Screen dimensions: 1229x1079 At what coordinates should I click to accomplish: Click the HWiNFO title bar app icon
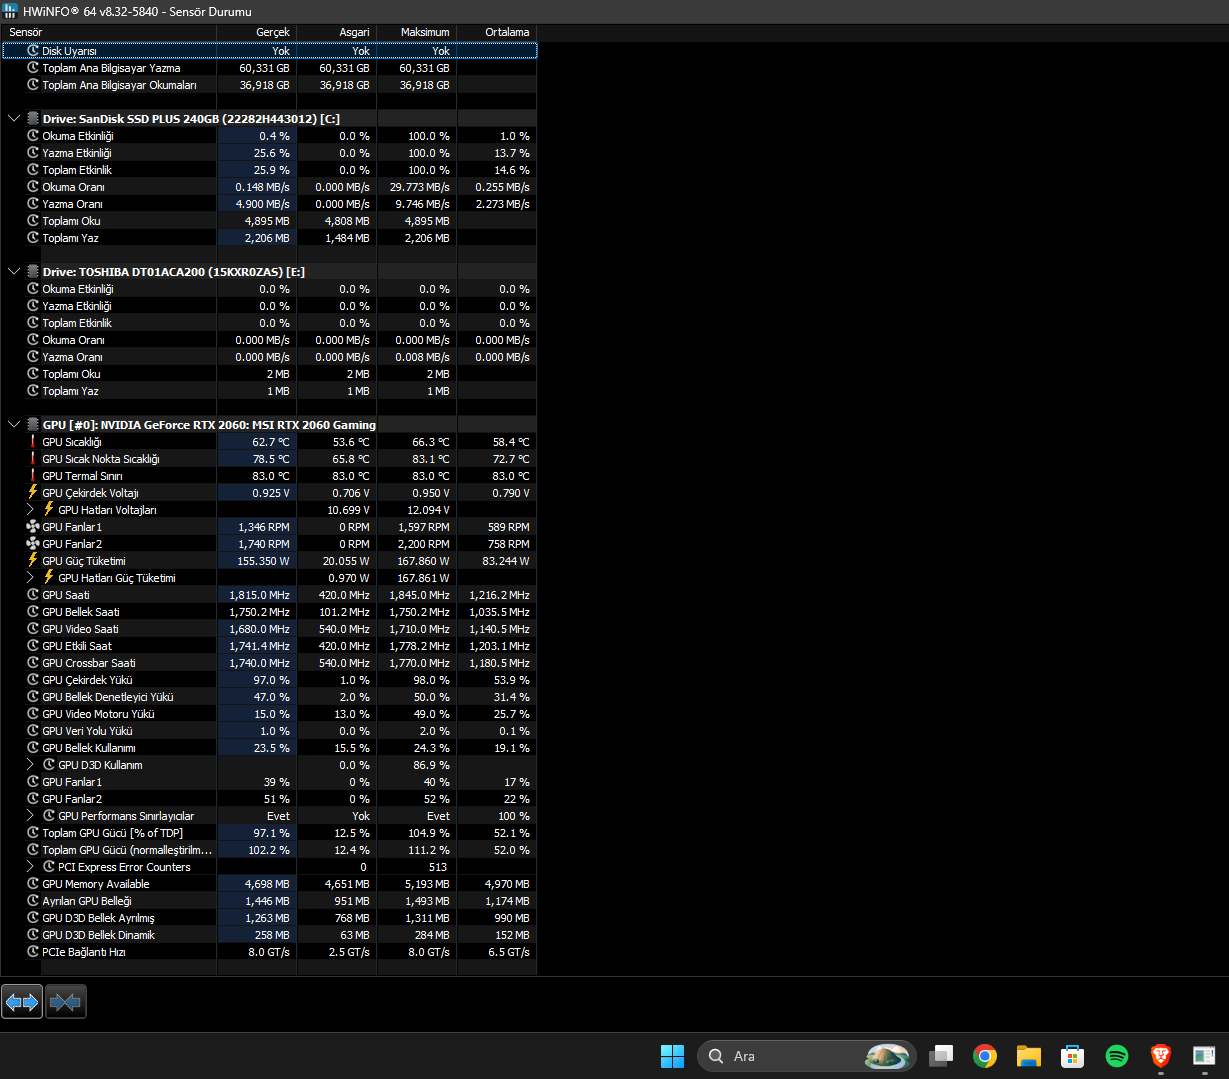11,12
